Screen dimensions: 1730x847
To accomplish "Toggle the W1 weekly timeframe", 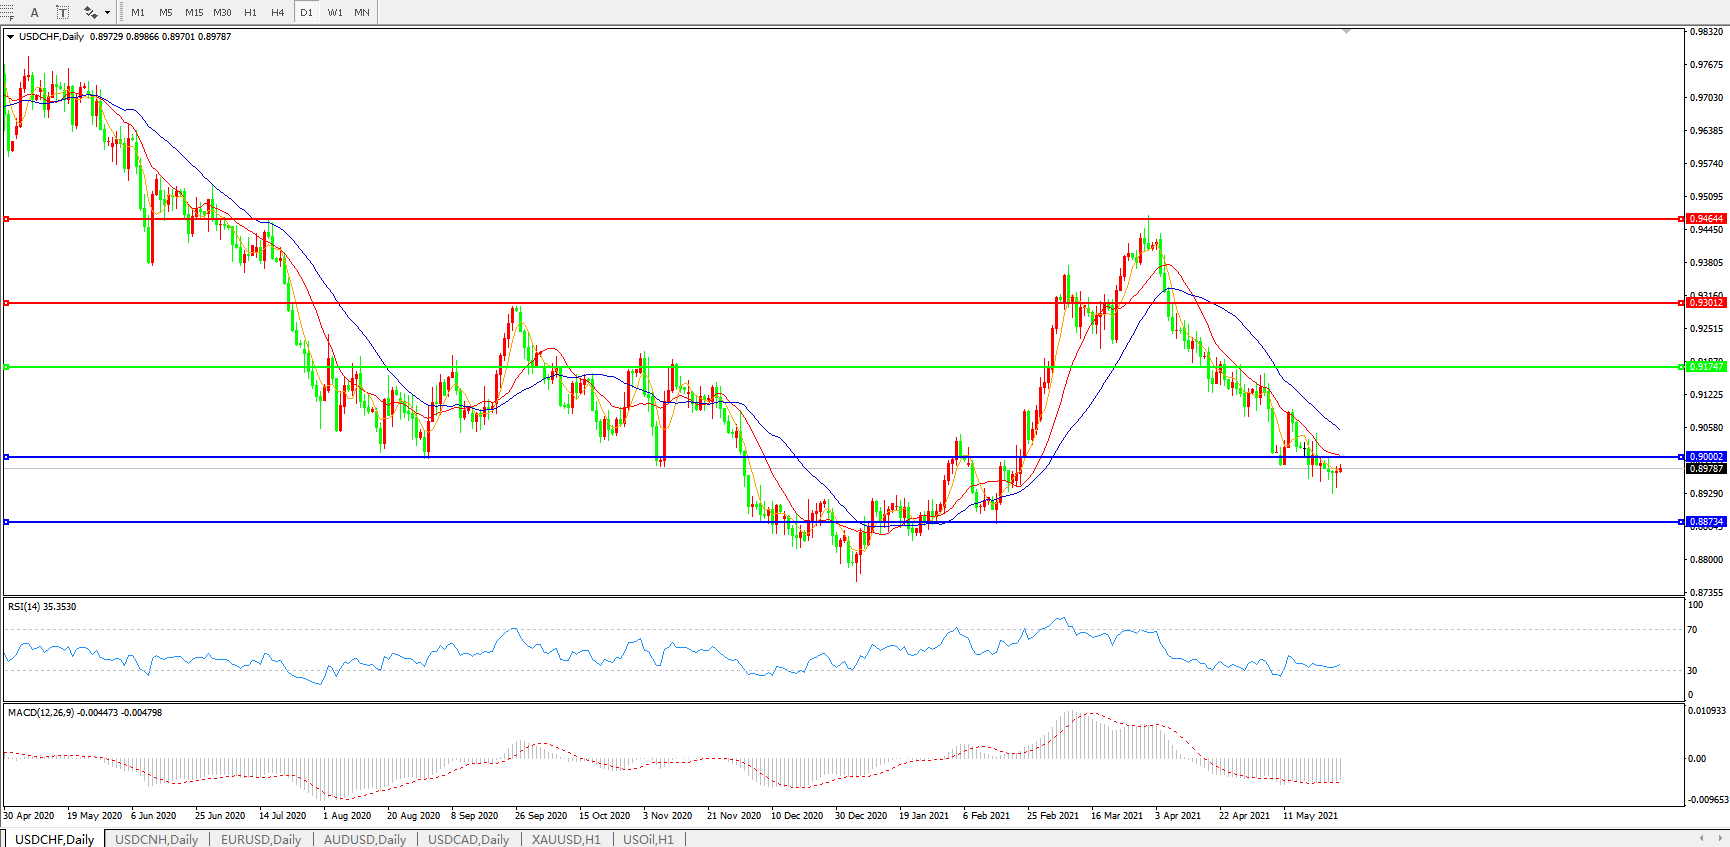I will pos(335,13).
